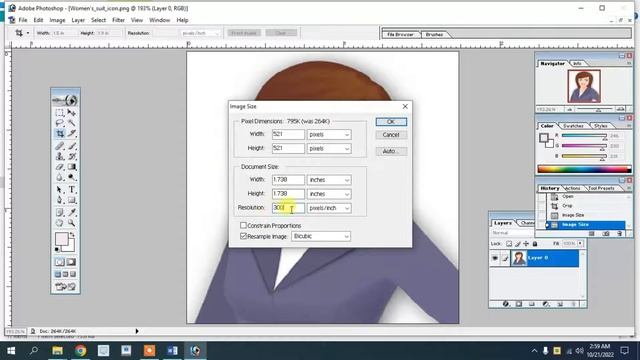Click the pixel Width field showing 521
Viewport: 640px width, 360px height.
[x=288, y=134]
